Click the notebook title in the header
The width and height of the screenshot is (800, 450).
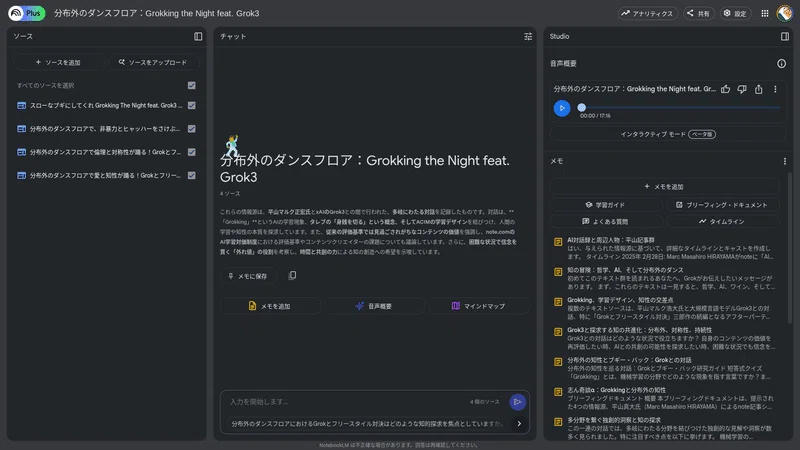tap(157, 13)
